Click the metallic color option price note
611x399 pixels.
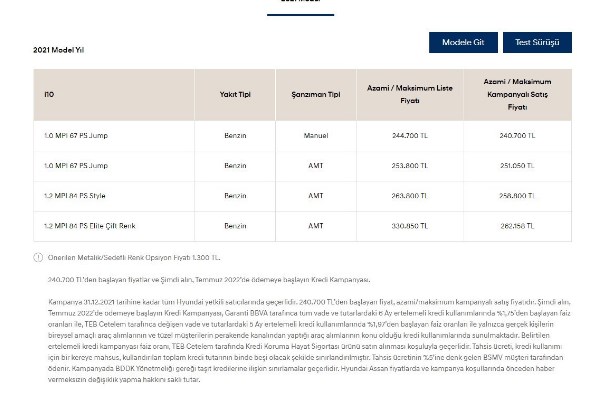point(134,258)
